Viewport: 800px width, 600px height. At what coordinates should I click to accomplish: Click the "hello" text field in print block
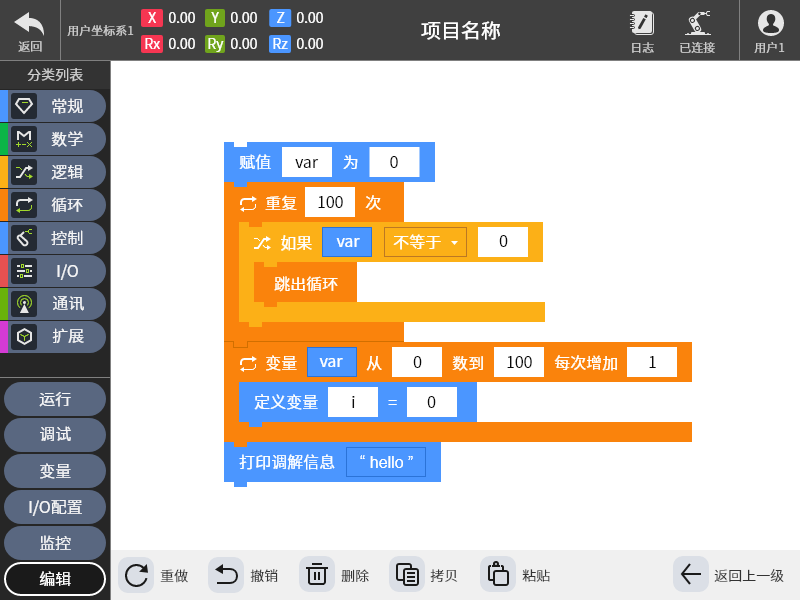click(x=386, y=461)
